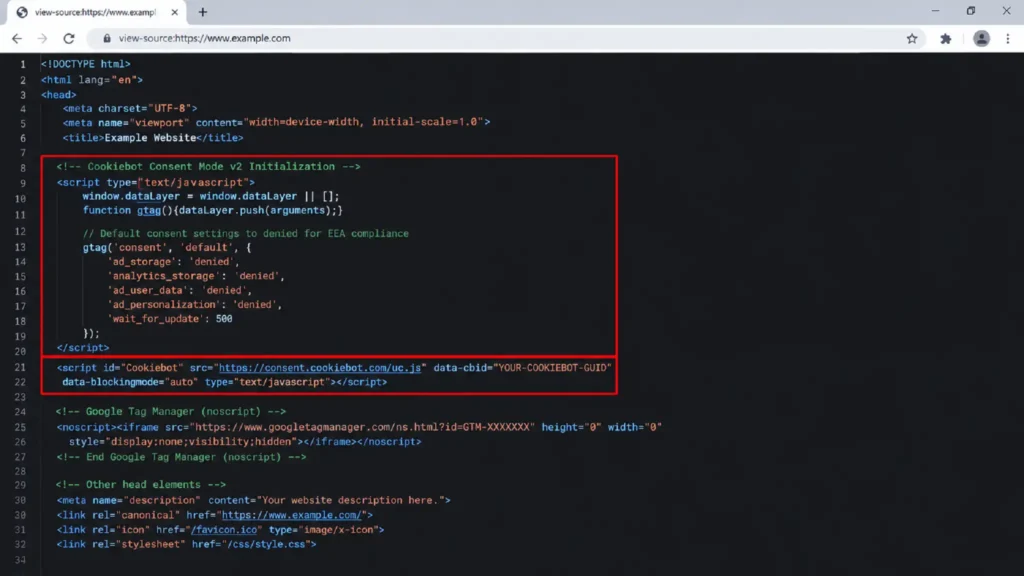Open the consent.cookiebot.com/uc.js link
The image size is (1024, 576).
pyautogui.click(x=319, y=368)
